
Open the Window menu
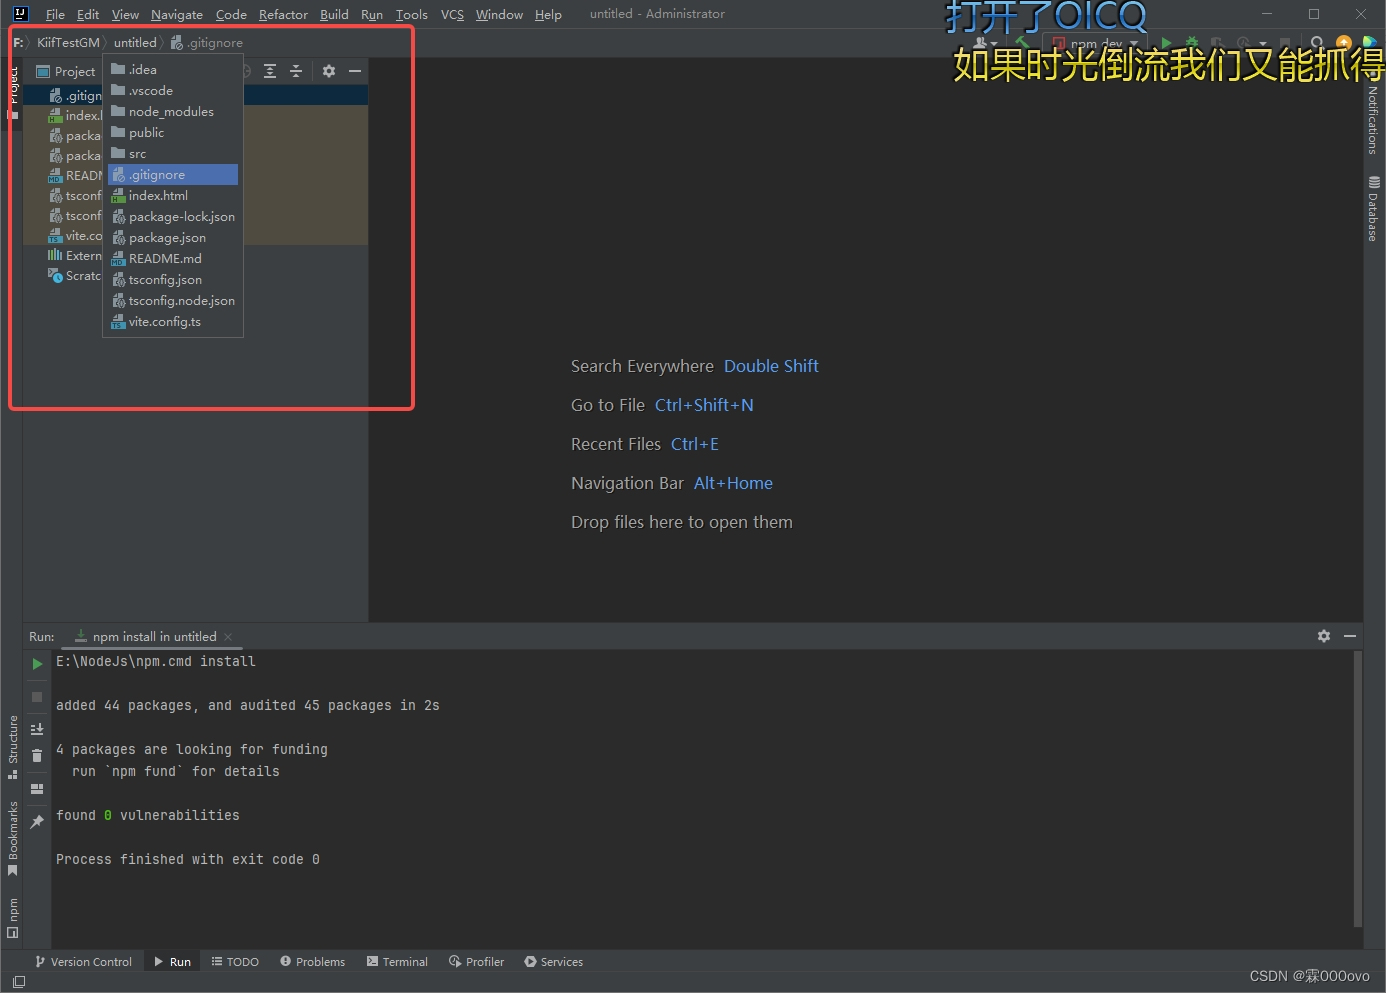pos(499,14)
